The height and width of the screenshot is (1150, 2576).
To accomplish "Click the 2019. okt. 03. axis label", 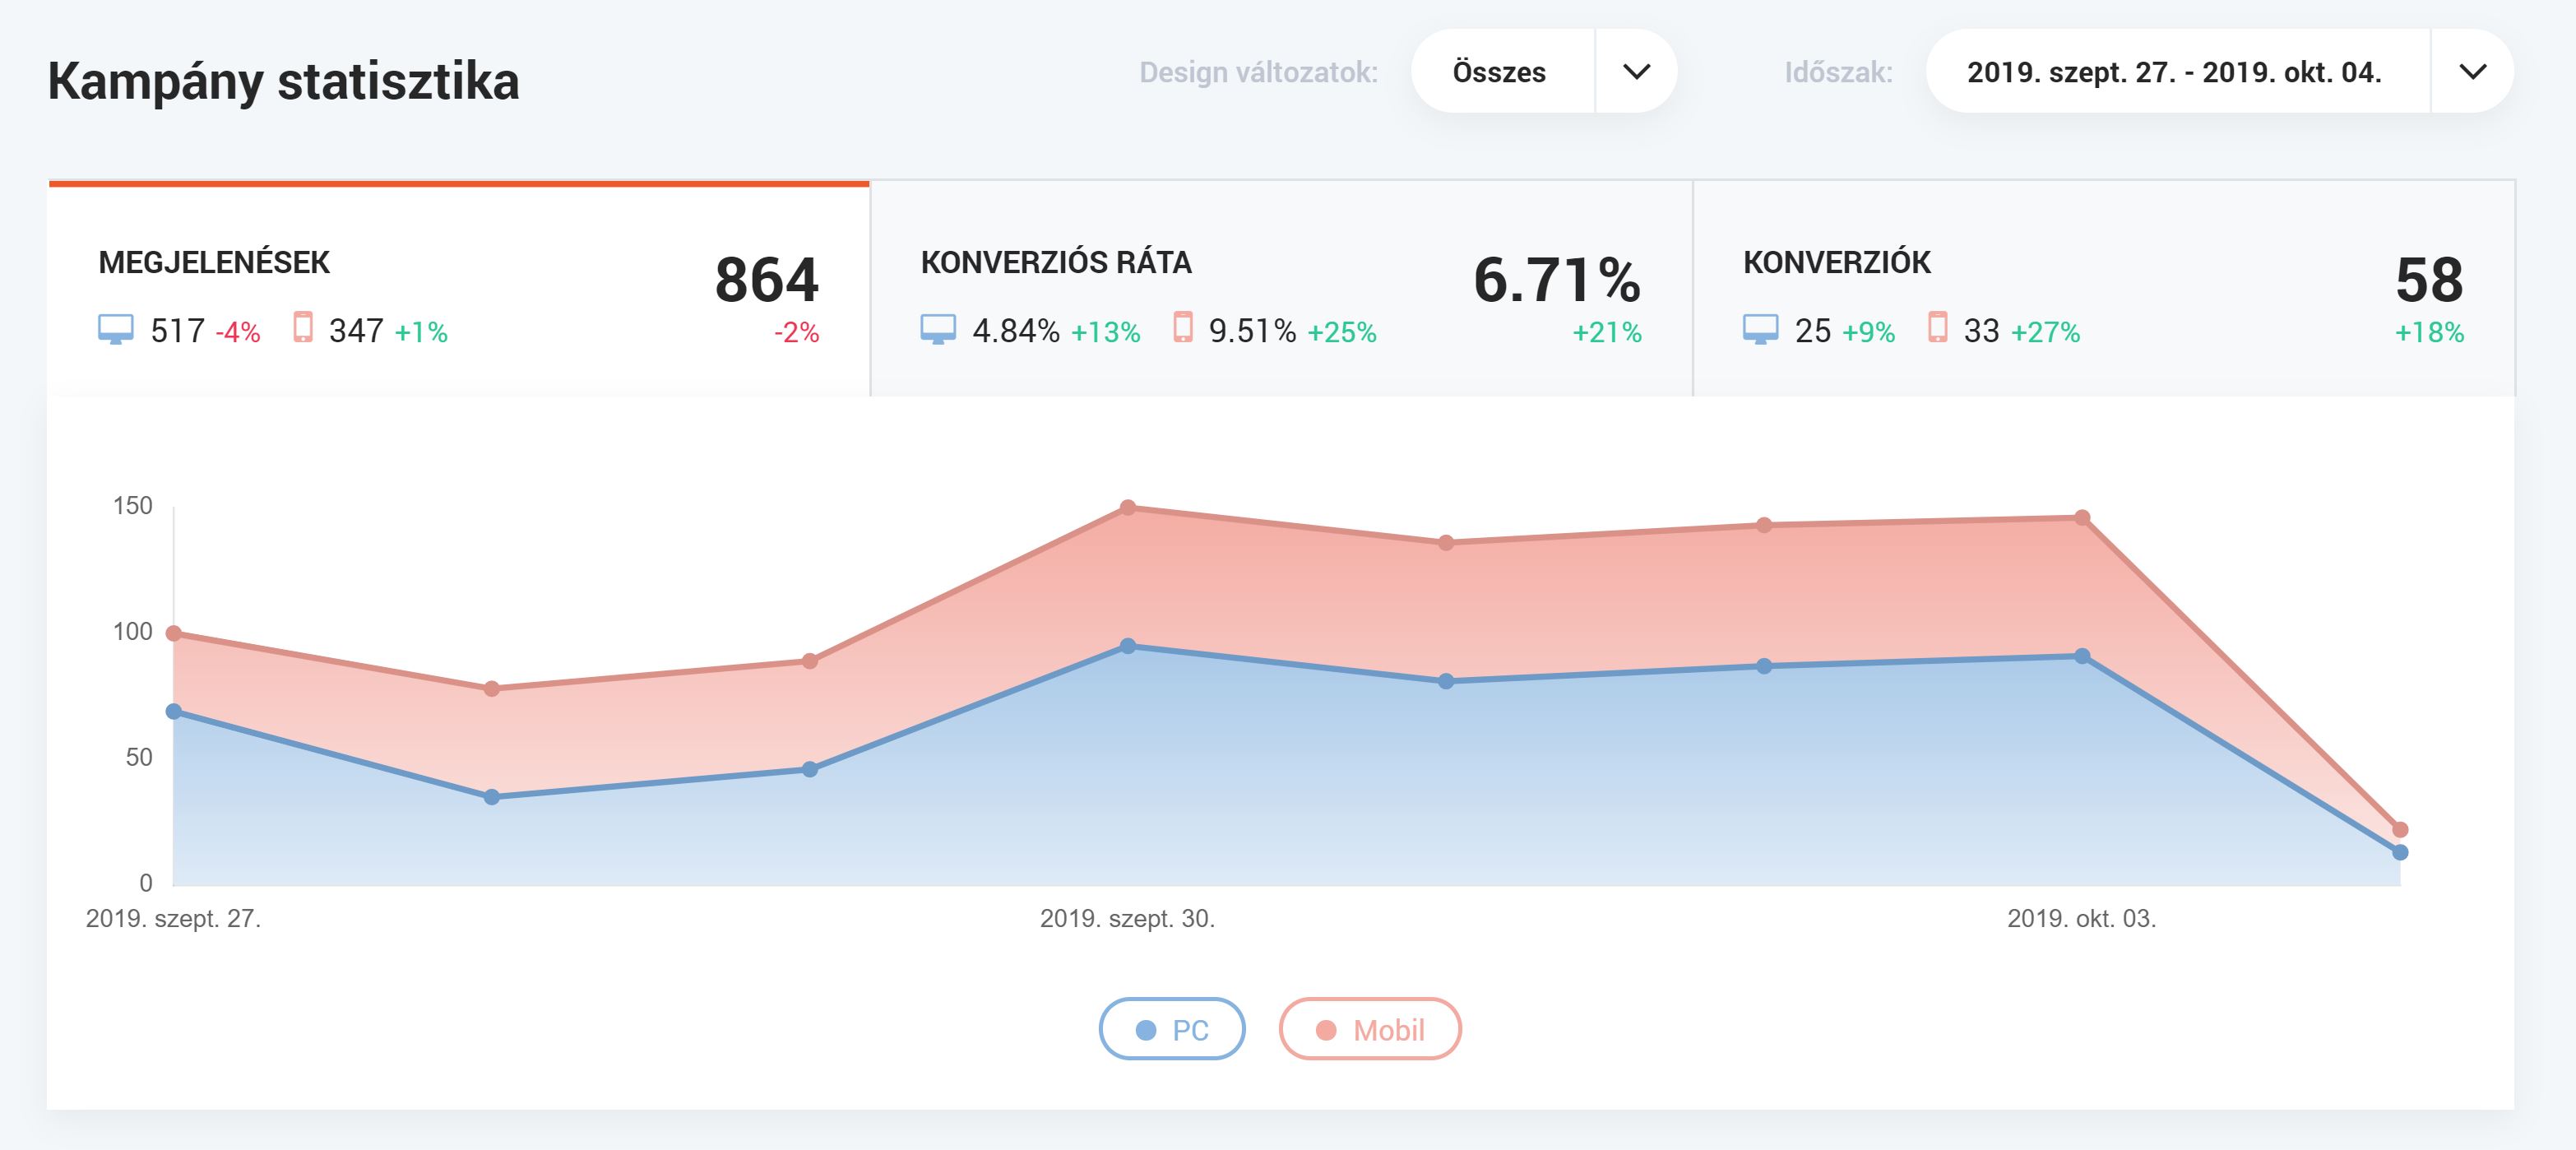I will pyautogui.click(x=2082, y=918).
